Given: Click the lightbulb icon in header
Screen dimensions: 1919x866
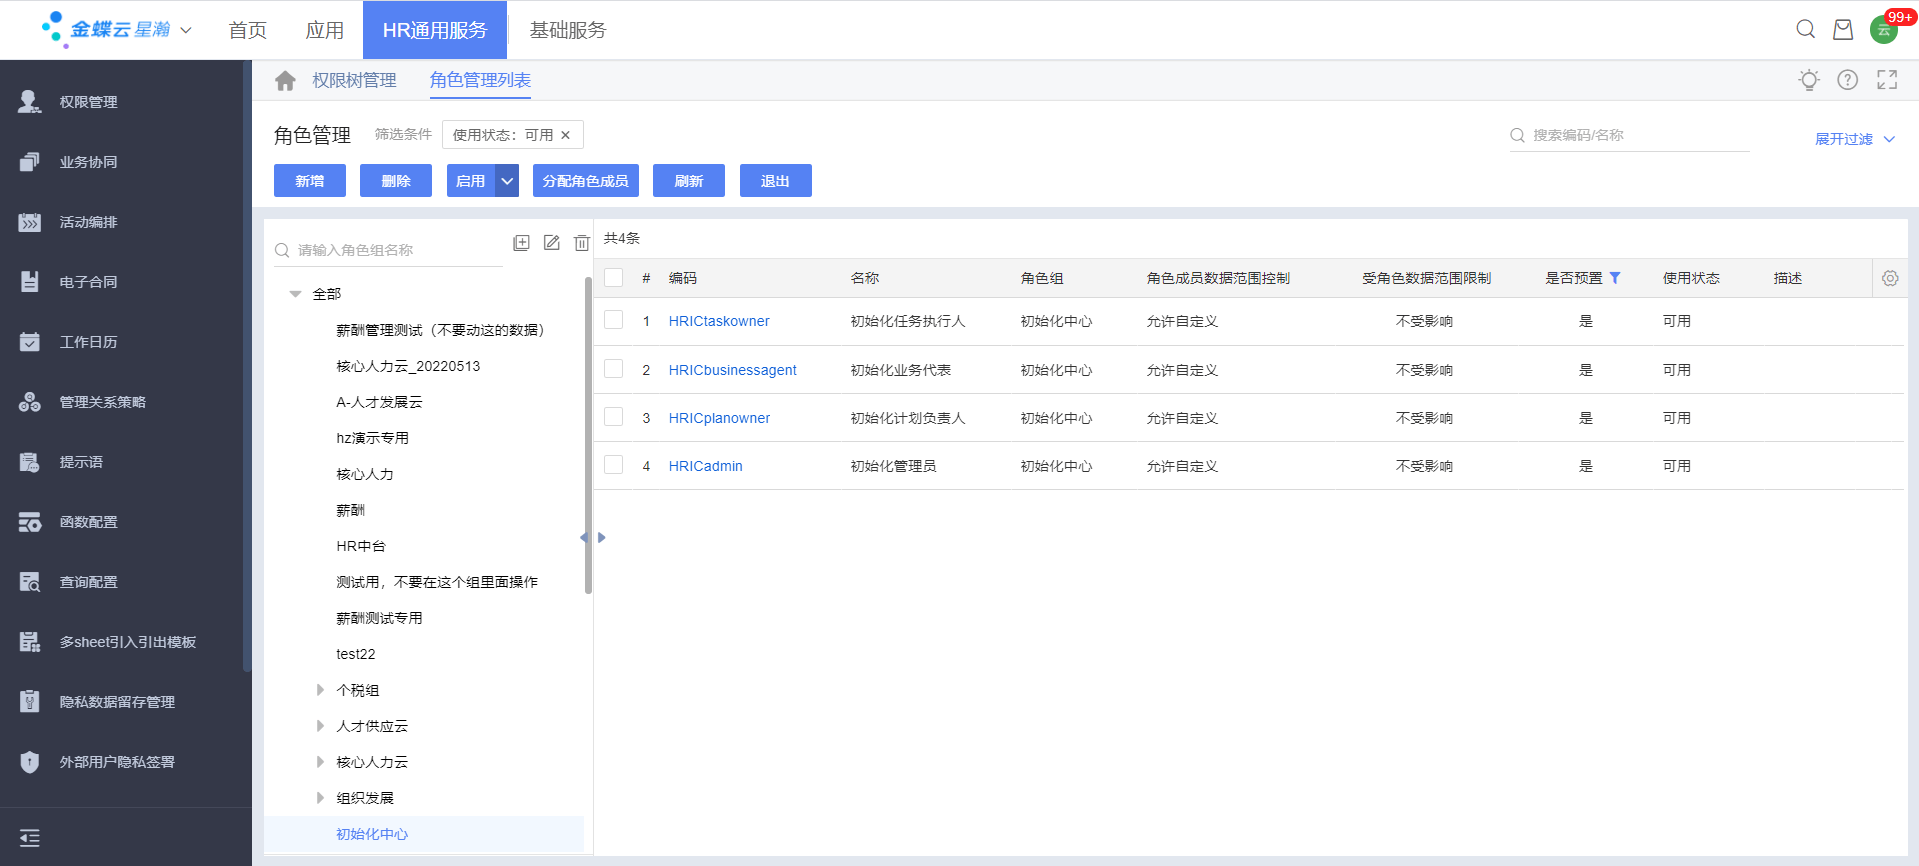Looking at the screenshot, I should click(x=1808, y=80).
